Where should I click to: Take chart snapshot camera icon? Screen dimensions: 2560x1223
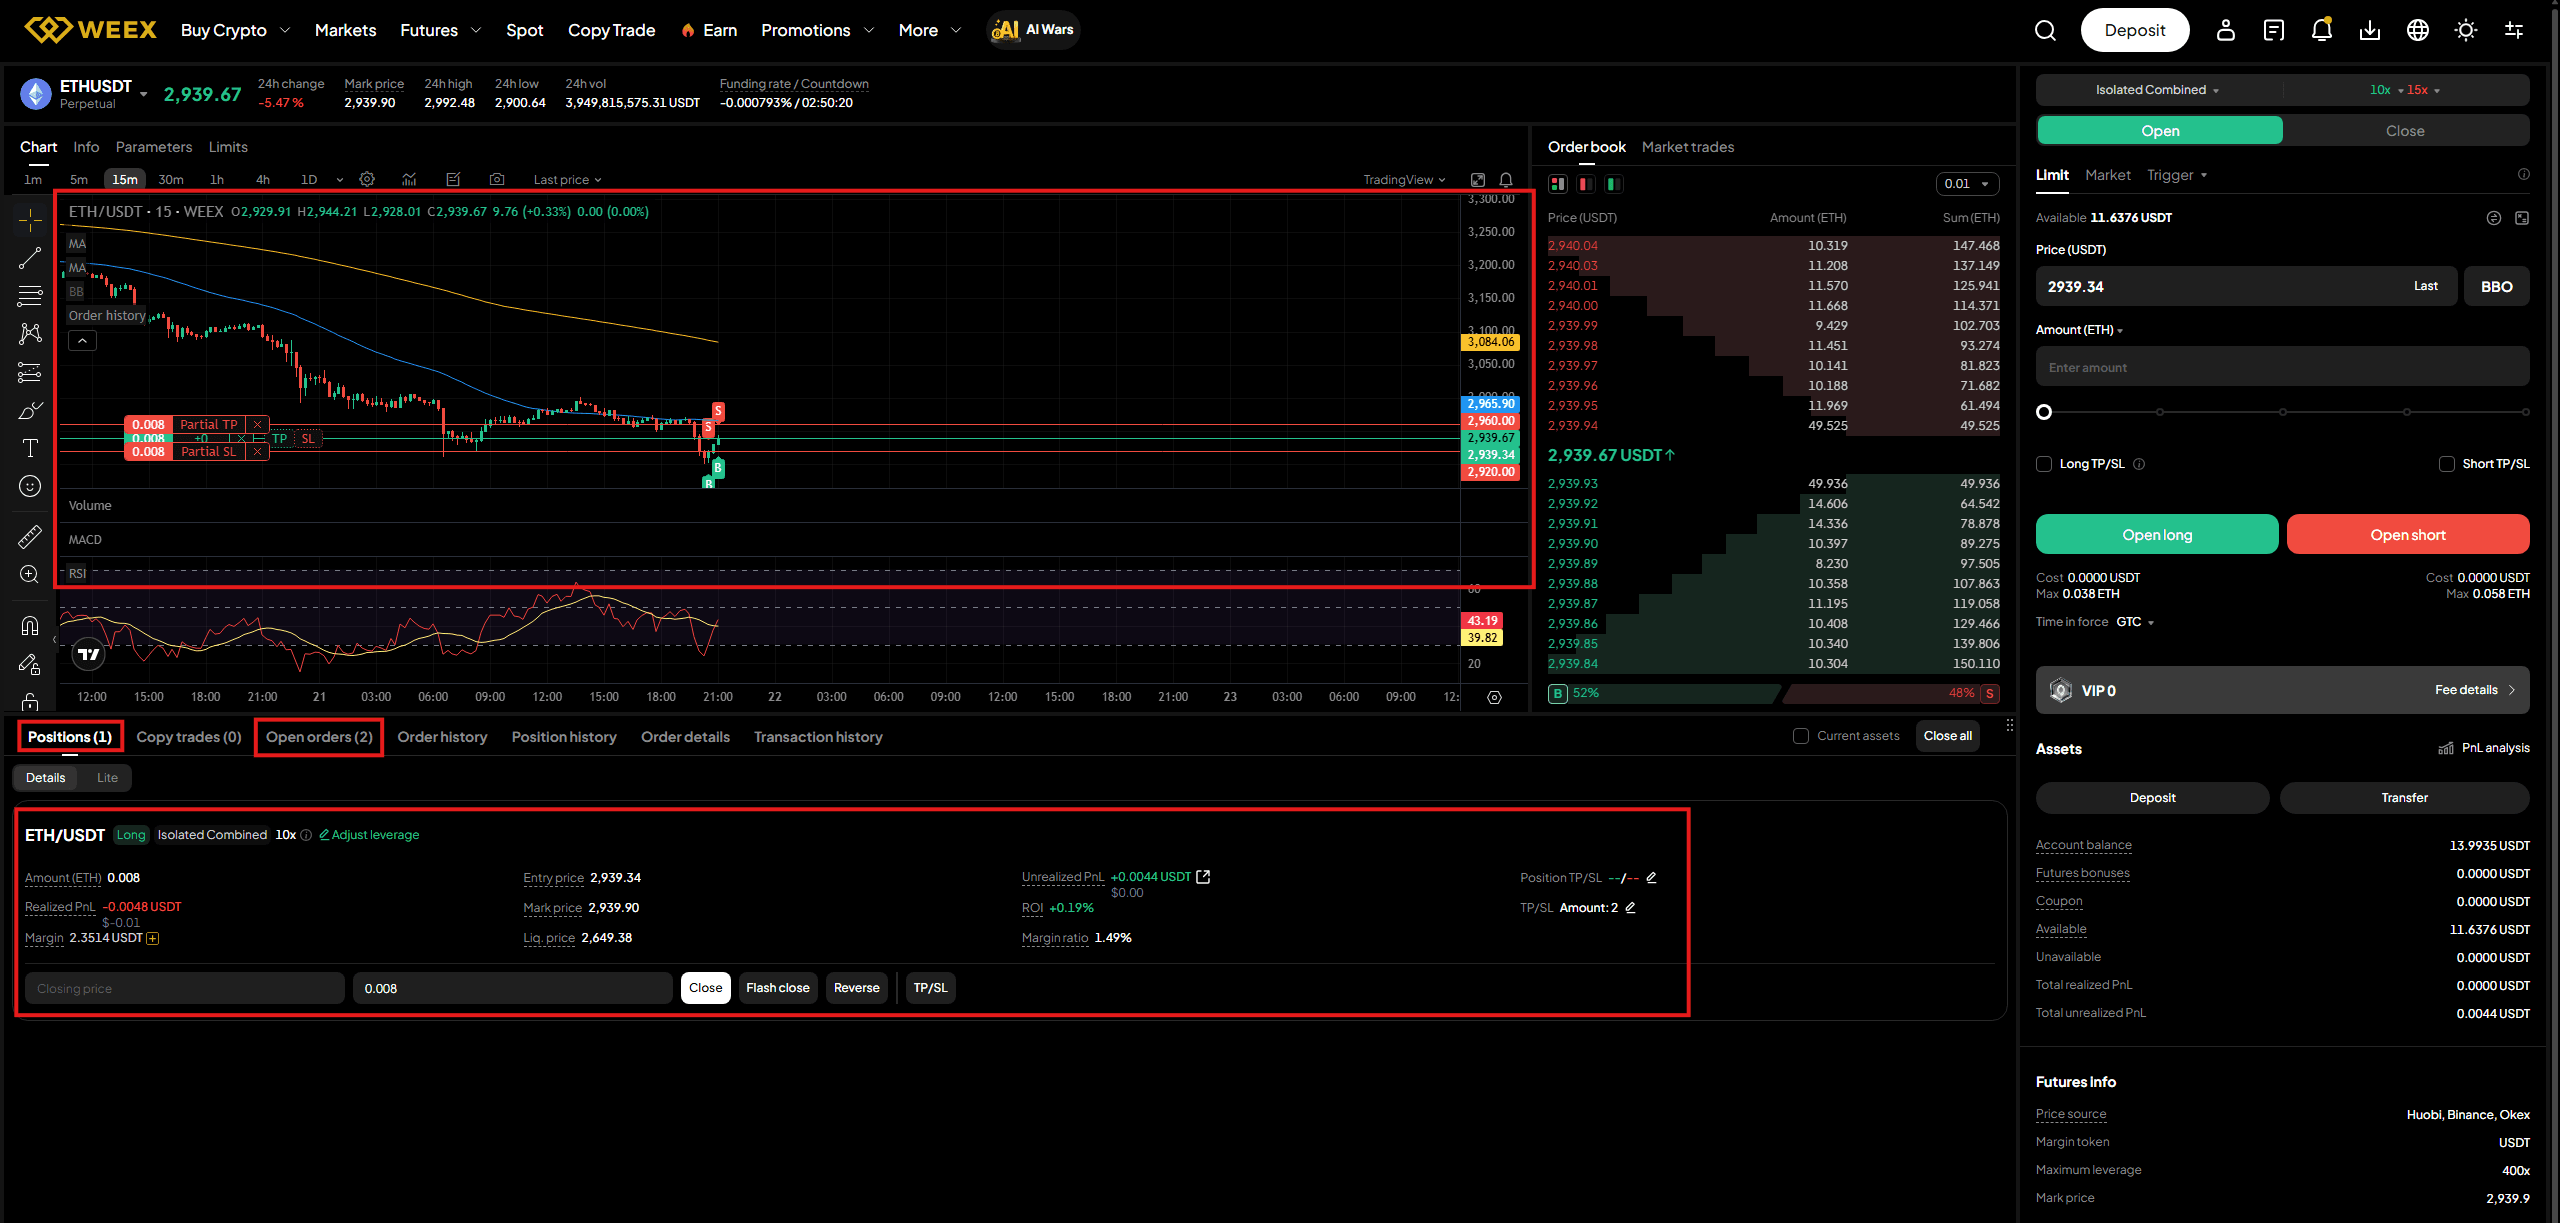coord(497,179)
